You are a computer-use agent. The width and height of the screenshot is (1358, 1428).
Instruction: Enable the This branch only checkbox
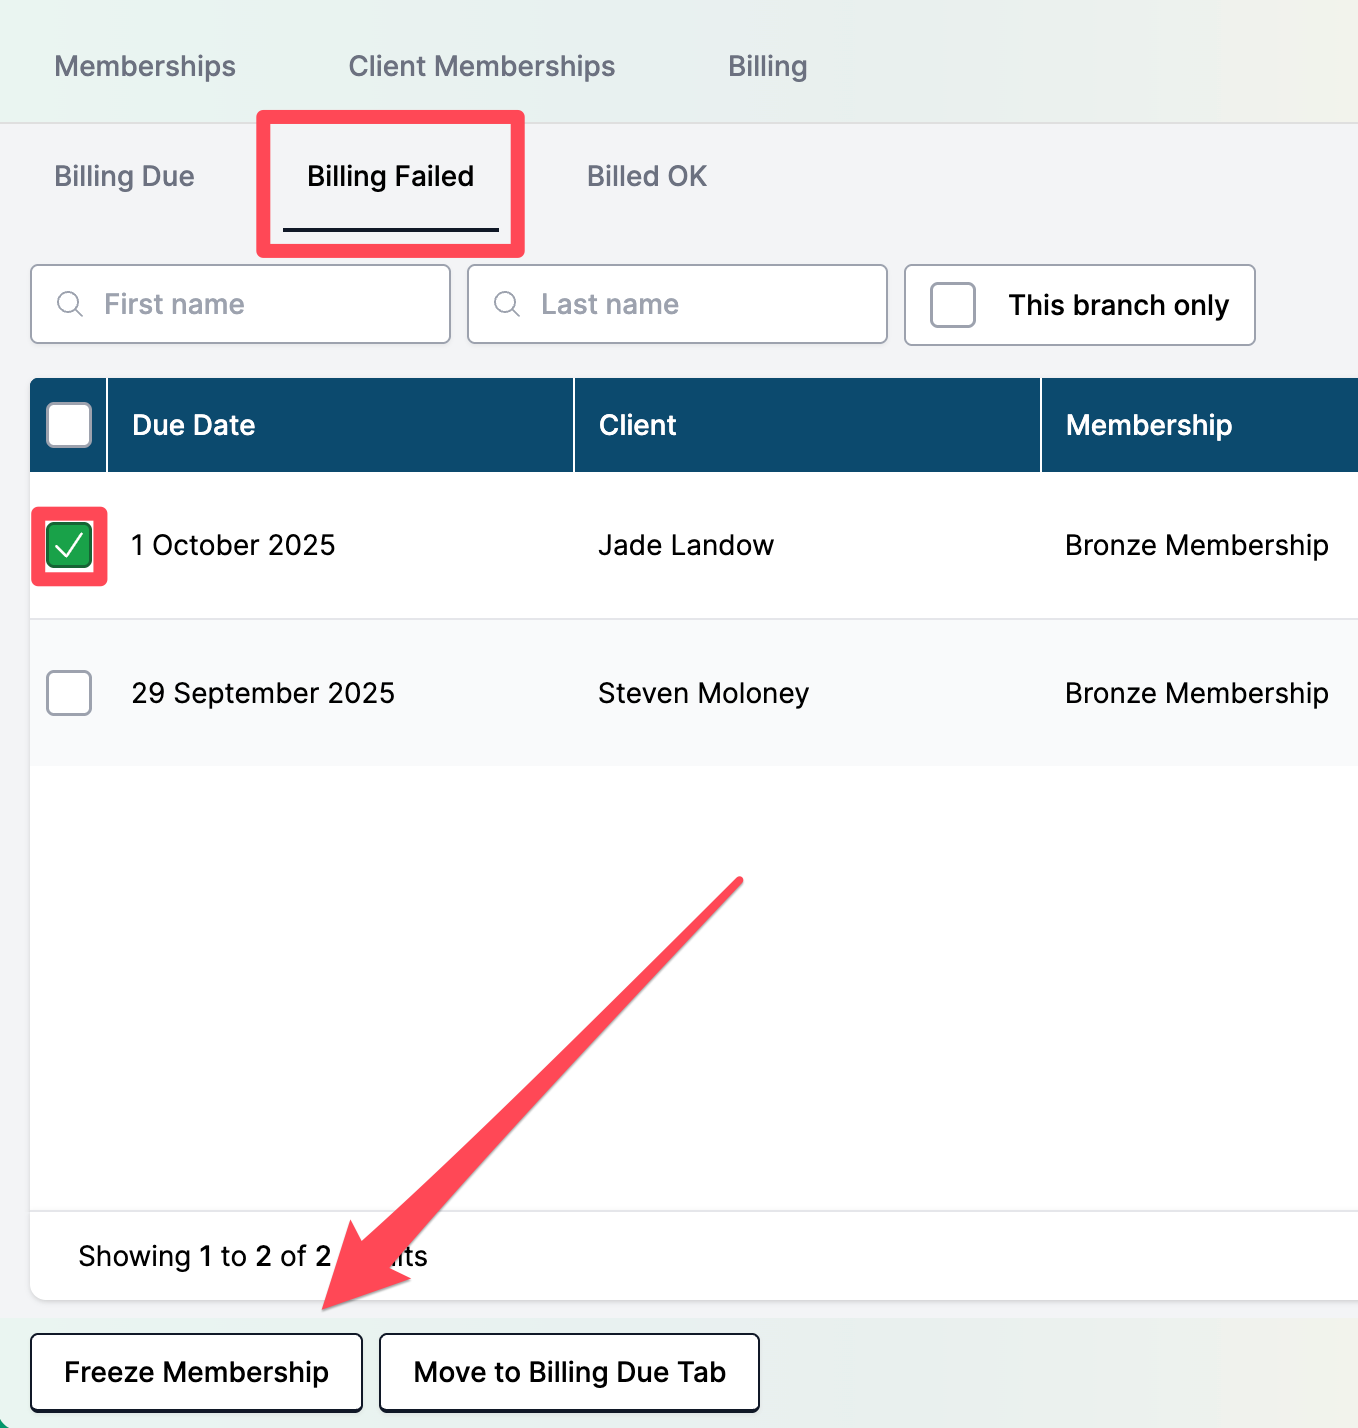coord(953,305)
